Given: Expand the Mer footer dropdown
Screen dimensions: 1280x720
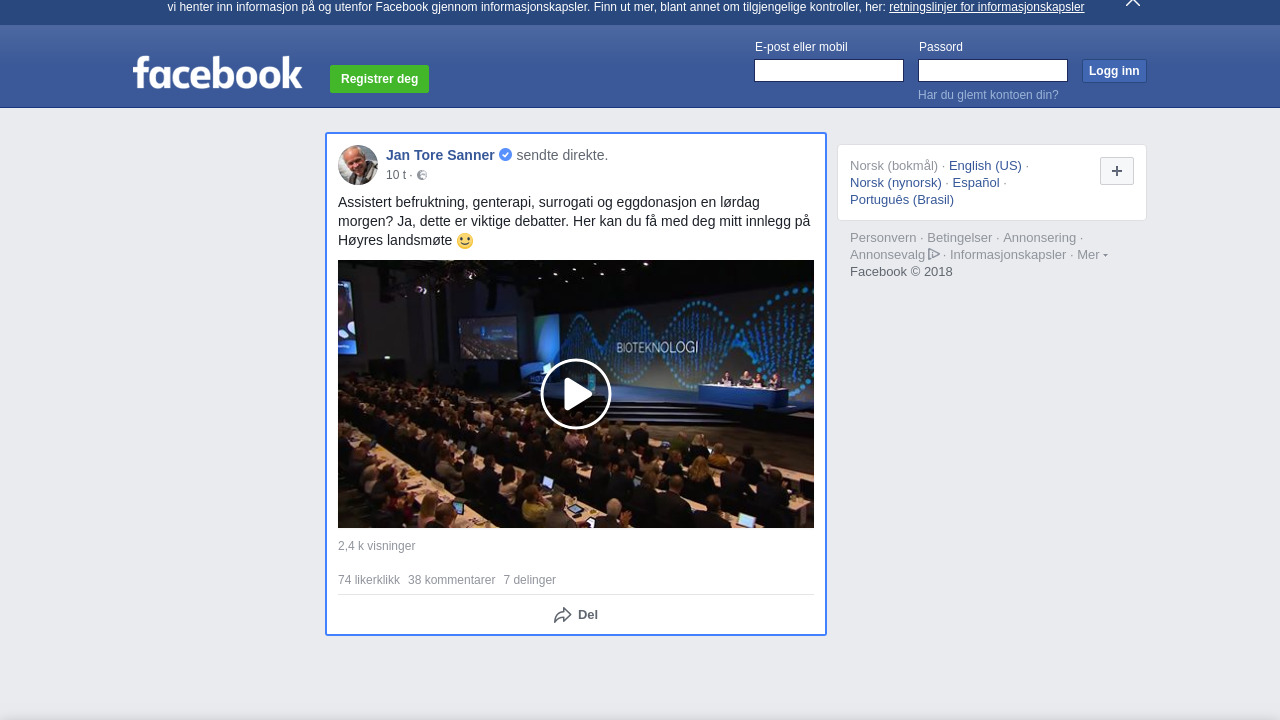Looking at the screenshot, I should [1092, 255].
